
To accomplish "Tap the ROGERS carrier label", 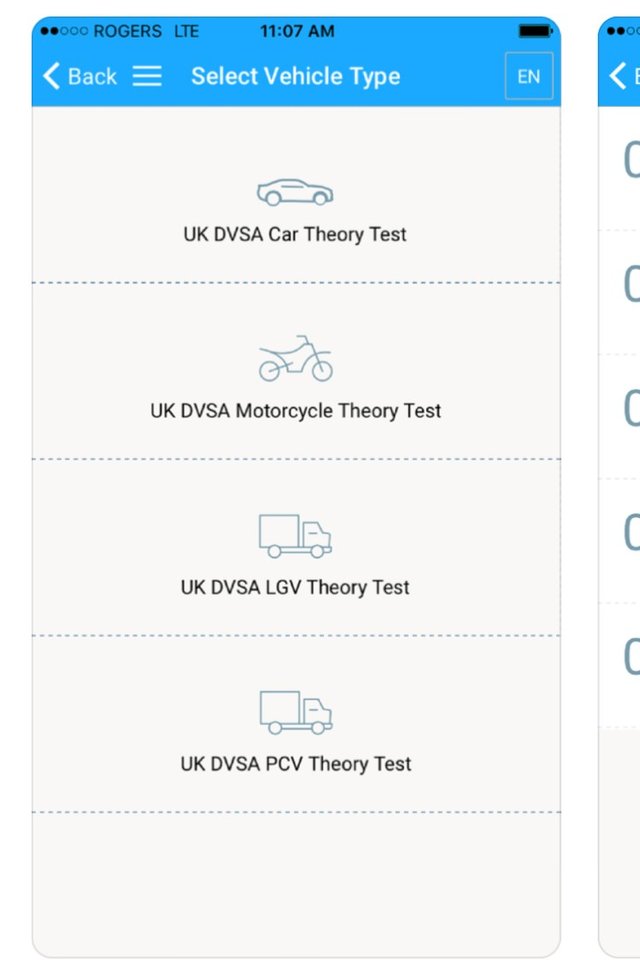I will [127, 31].
